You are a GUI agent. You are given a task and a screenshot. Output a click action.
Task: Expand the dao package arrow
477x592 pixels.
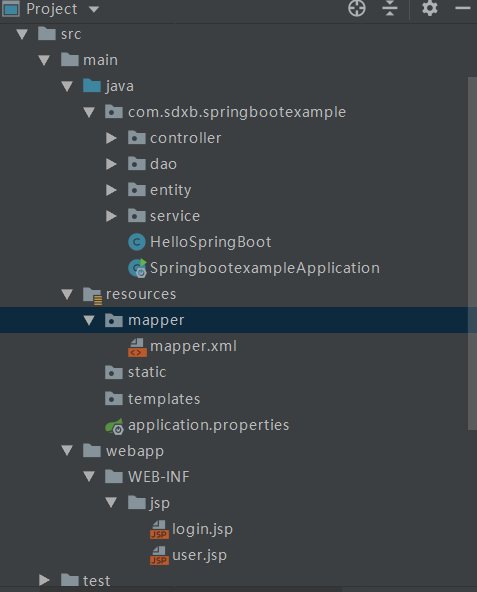point(111,164)
